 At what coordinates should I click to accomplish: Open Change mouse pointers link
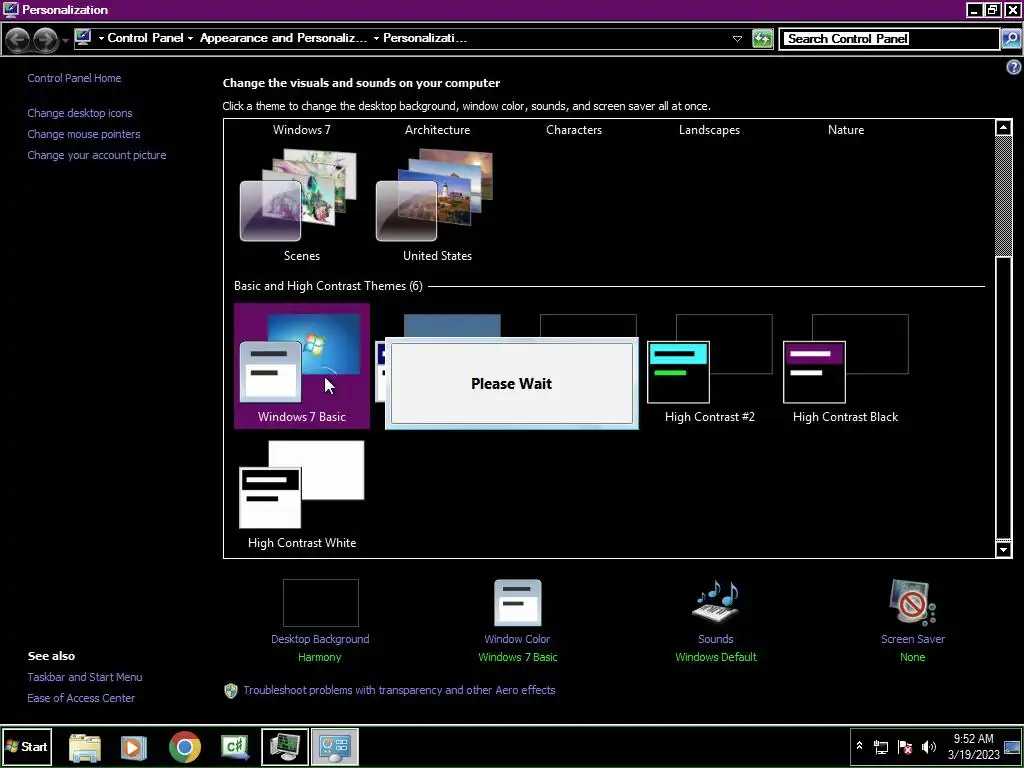[84, 134]
